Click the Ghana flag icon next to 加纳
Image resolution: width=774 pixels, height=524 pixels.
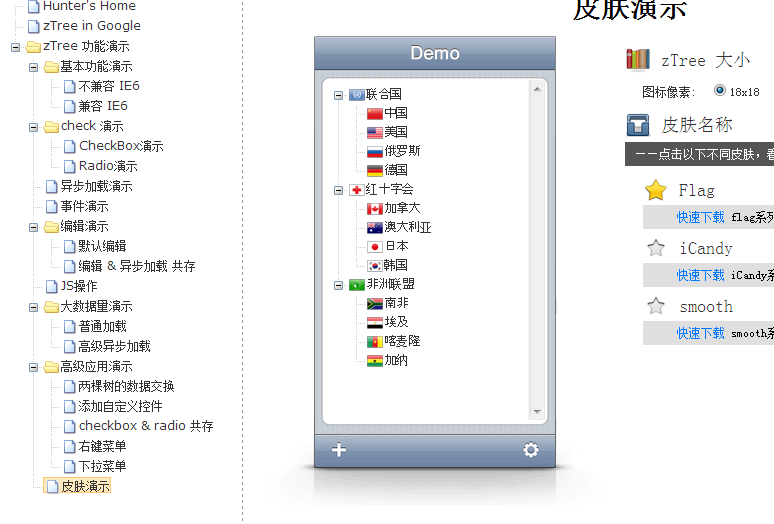point(375,361)
